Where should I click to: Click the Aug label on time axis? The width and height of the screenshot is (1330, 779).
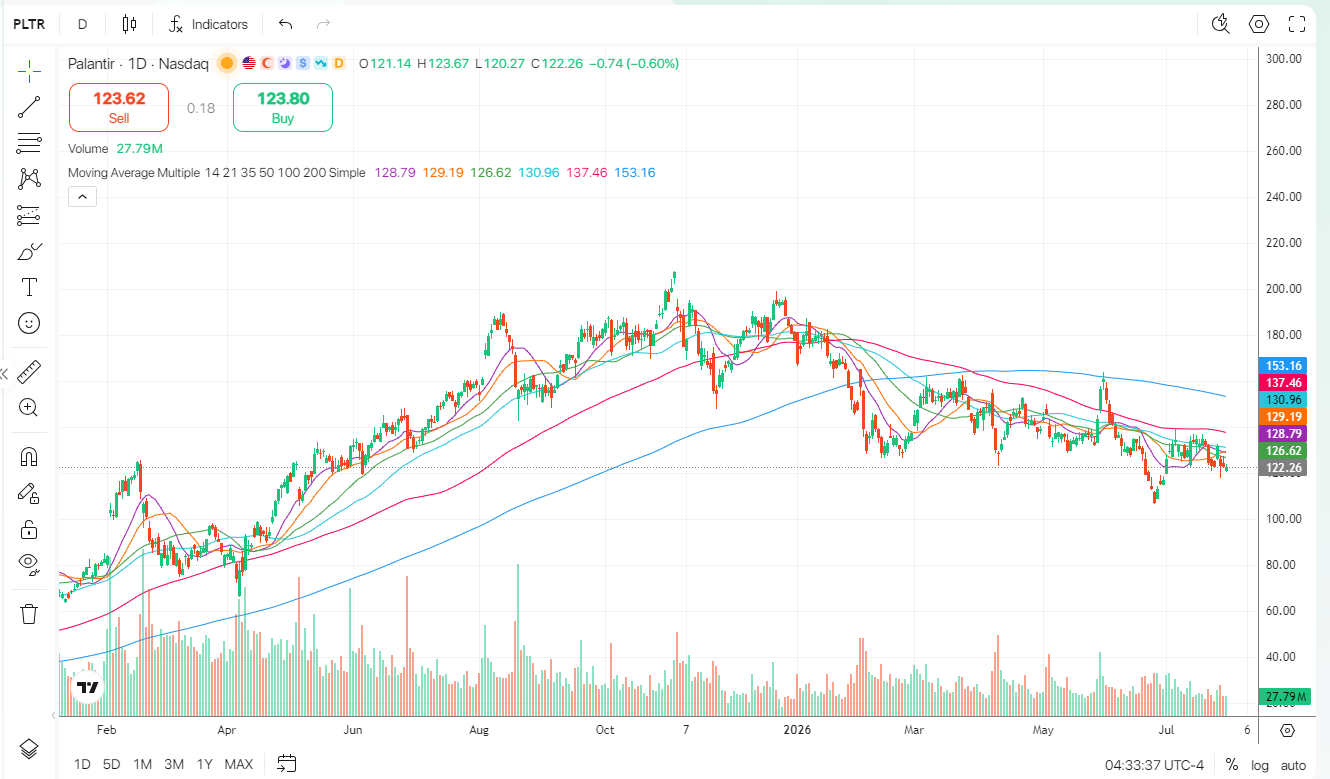pos(479,730)
